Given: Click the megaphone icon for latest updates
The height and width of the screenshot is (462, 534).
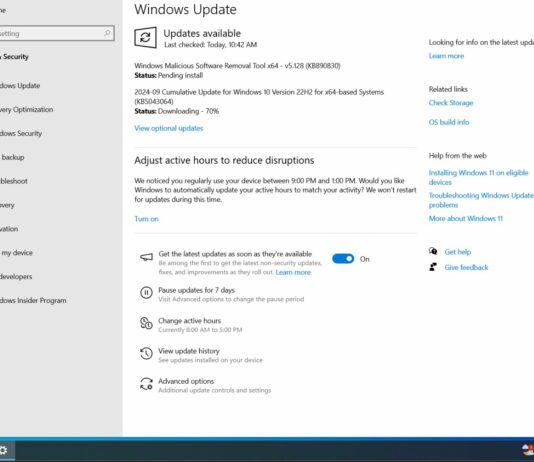Looking at the screenshot, I should click(x=146, y=257).
